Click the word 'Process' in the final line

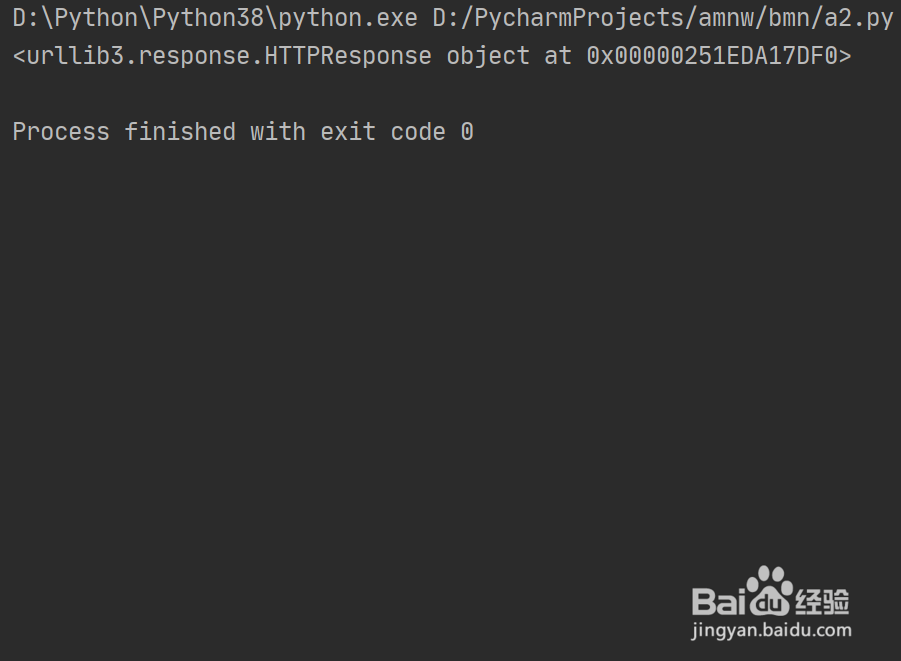click(x=61, y=132)
